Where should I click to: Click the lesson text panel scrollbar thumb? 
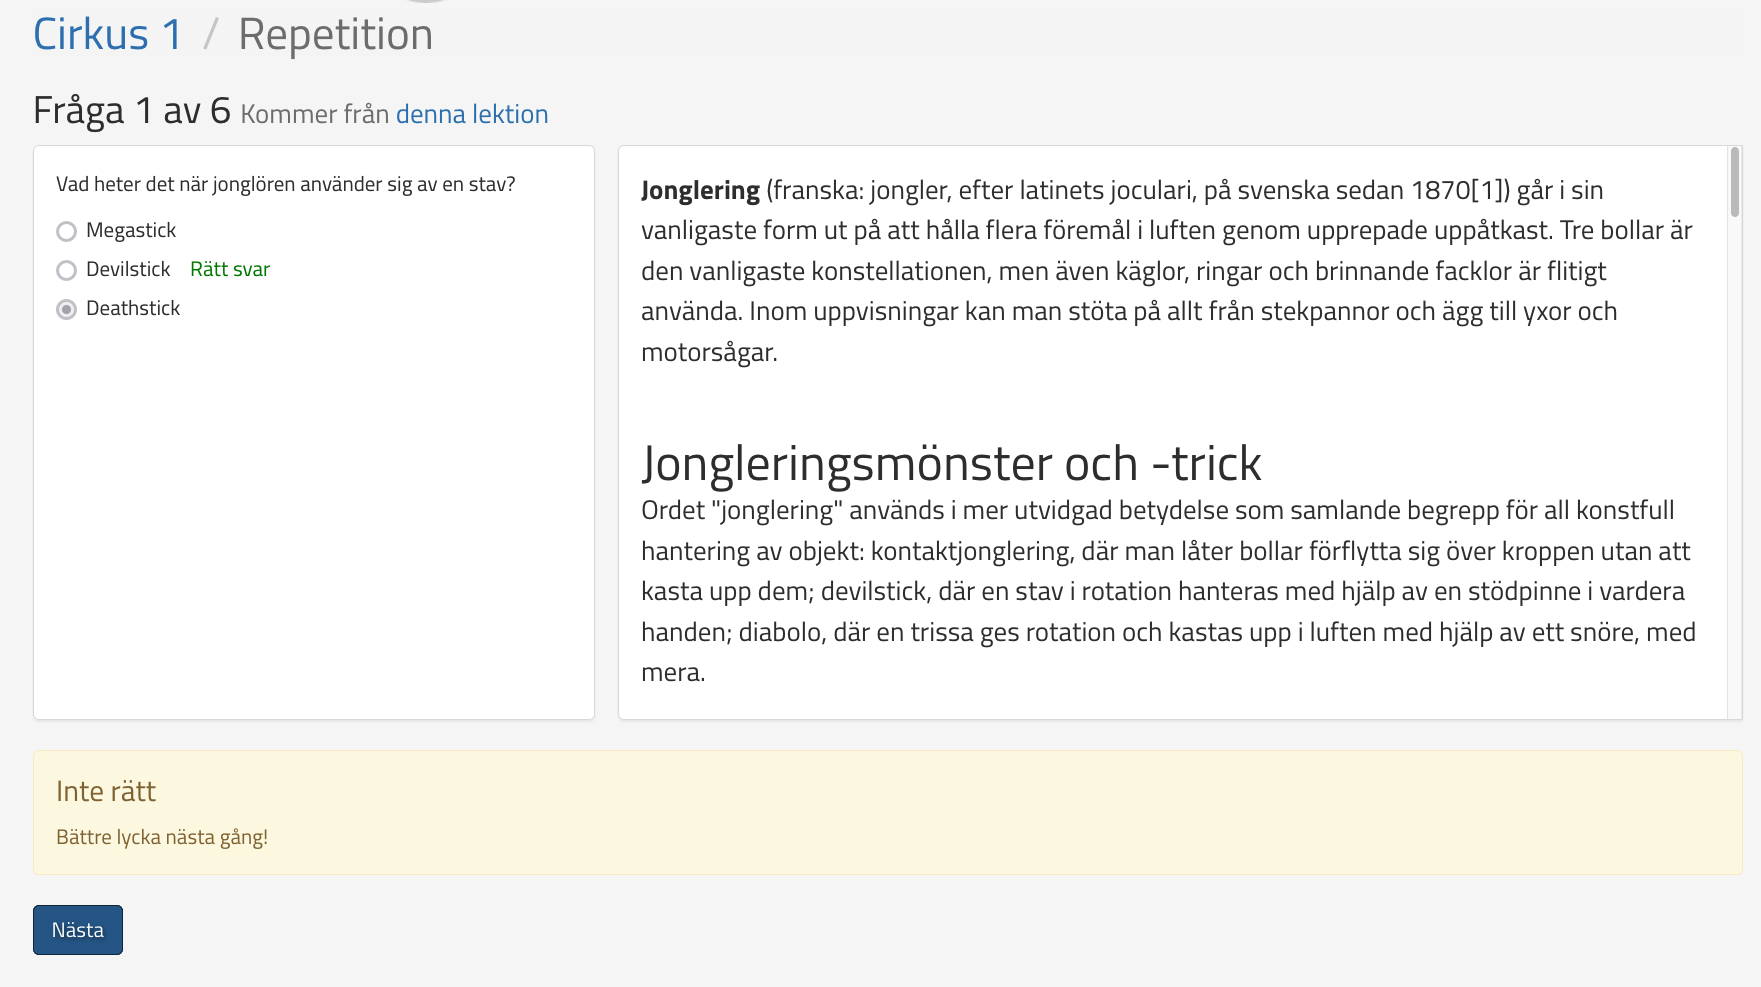point(1734,182)
